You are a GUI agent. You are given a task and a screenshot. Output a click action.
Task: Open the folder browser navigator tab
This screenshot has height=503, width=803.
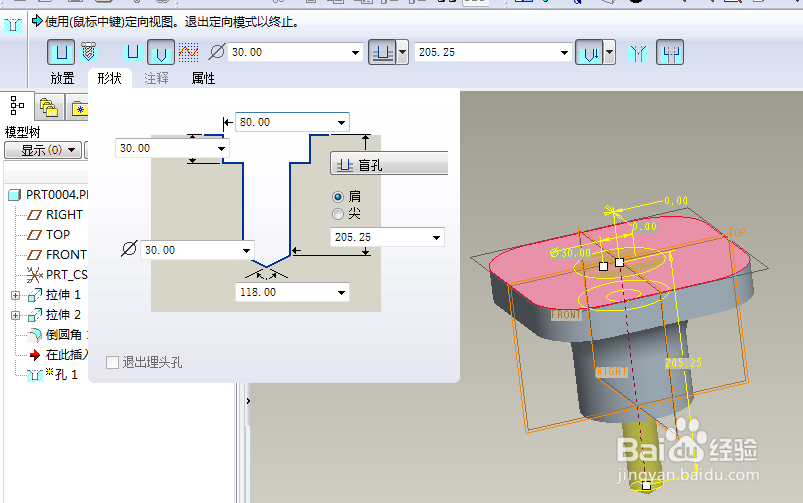tap(49, 108)
